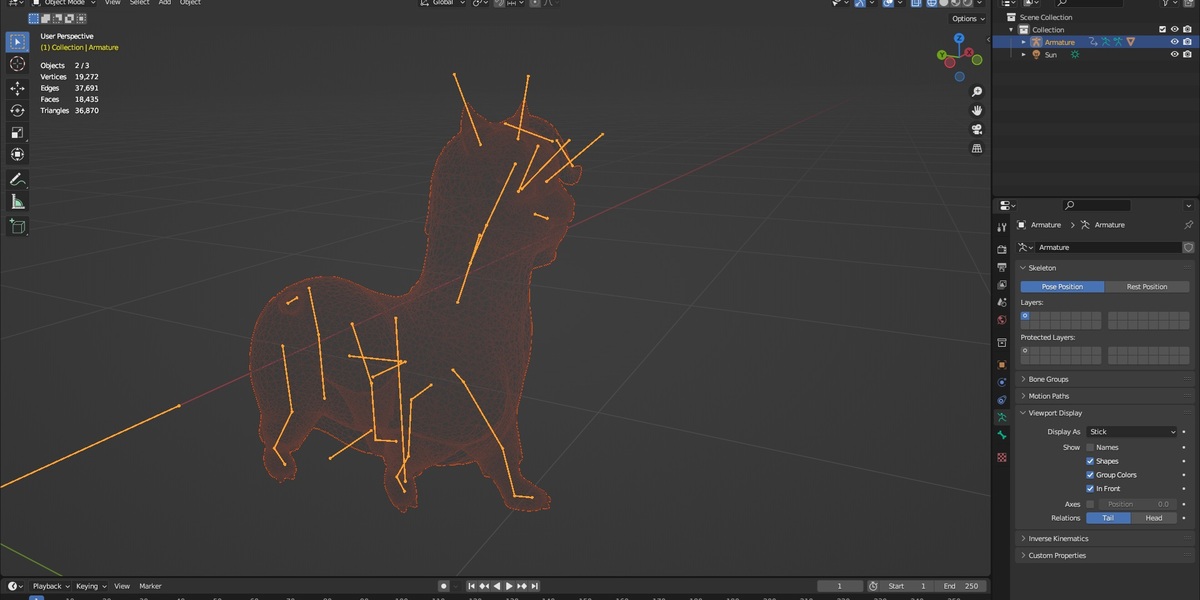Image resolution: width=1200 pixels, height=600 pixels.
Task: Open the Object Mode dropdown
Action: (x=64, y=3)
